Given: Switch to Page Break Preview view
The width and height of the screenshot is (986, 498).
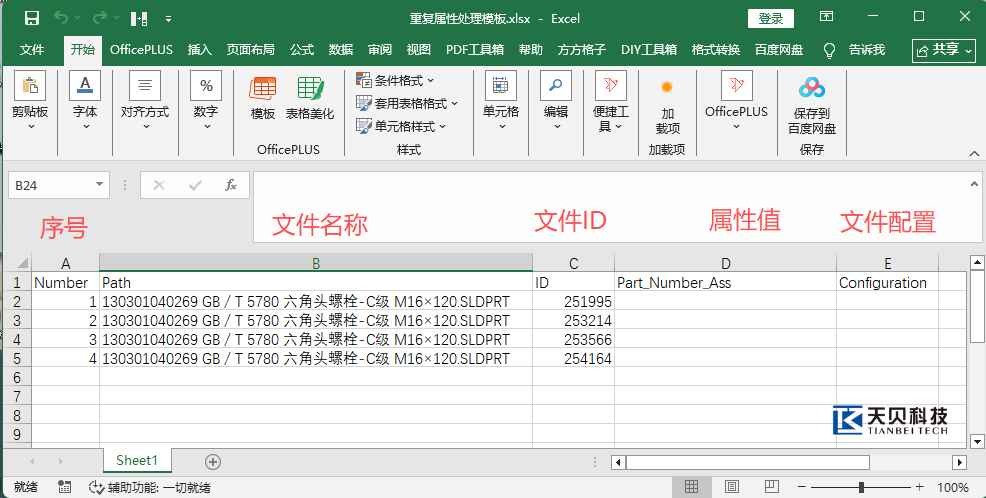Looking at the screenshot, I should (x=771, y=487).
